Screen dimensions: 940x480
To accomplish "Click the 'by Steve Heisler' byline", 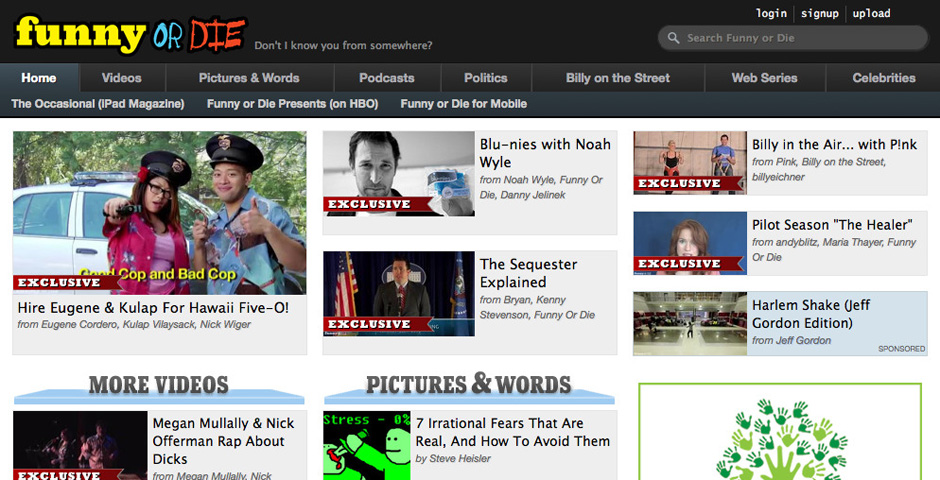I will [x=453, y=458].
